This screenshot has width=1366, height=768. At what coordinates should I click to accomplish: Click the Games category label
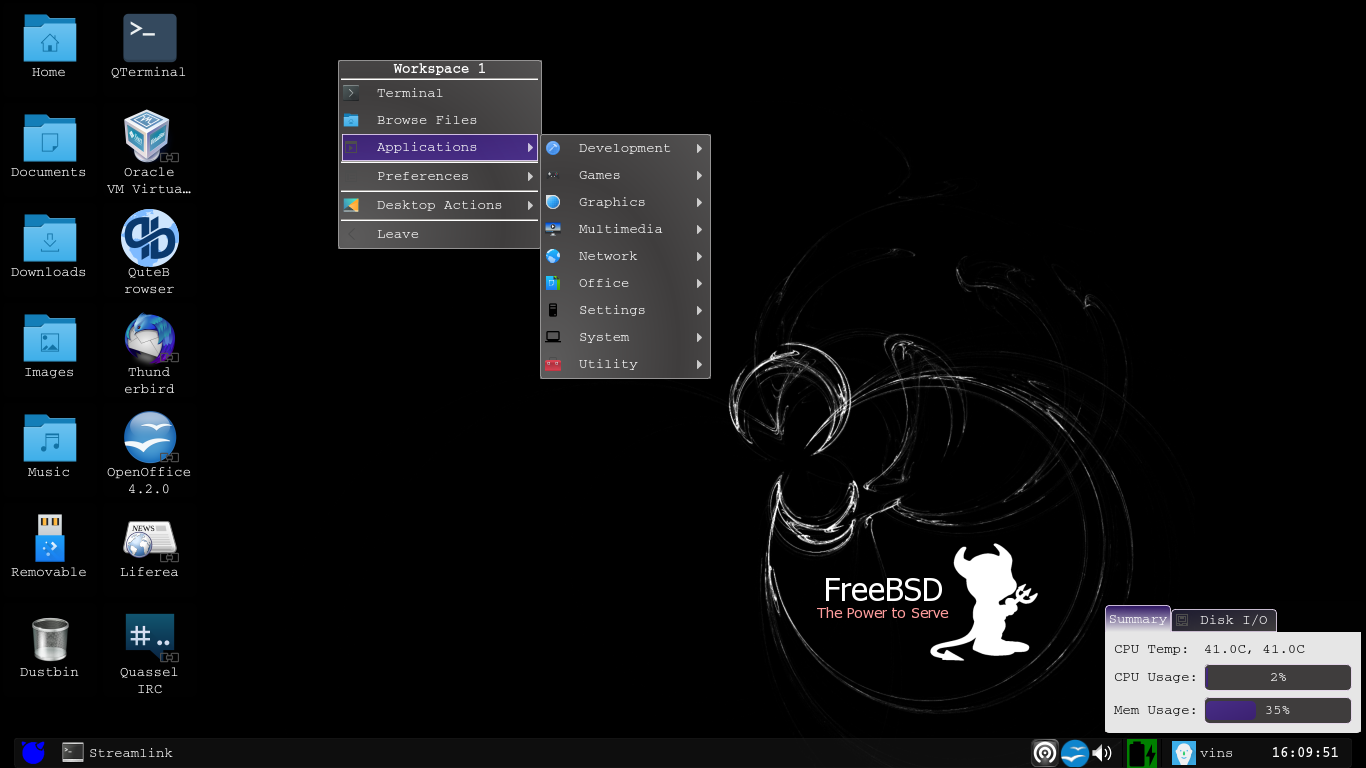600,175
